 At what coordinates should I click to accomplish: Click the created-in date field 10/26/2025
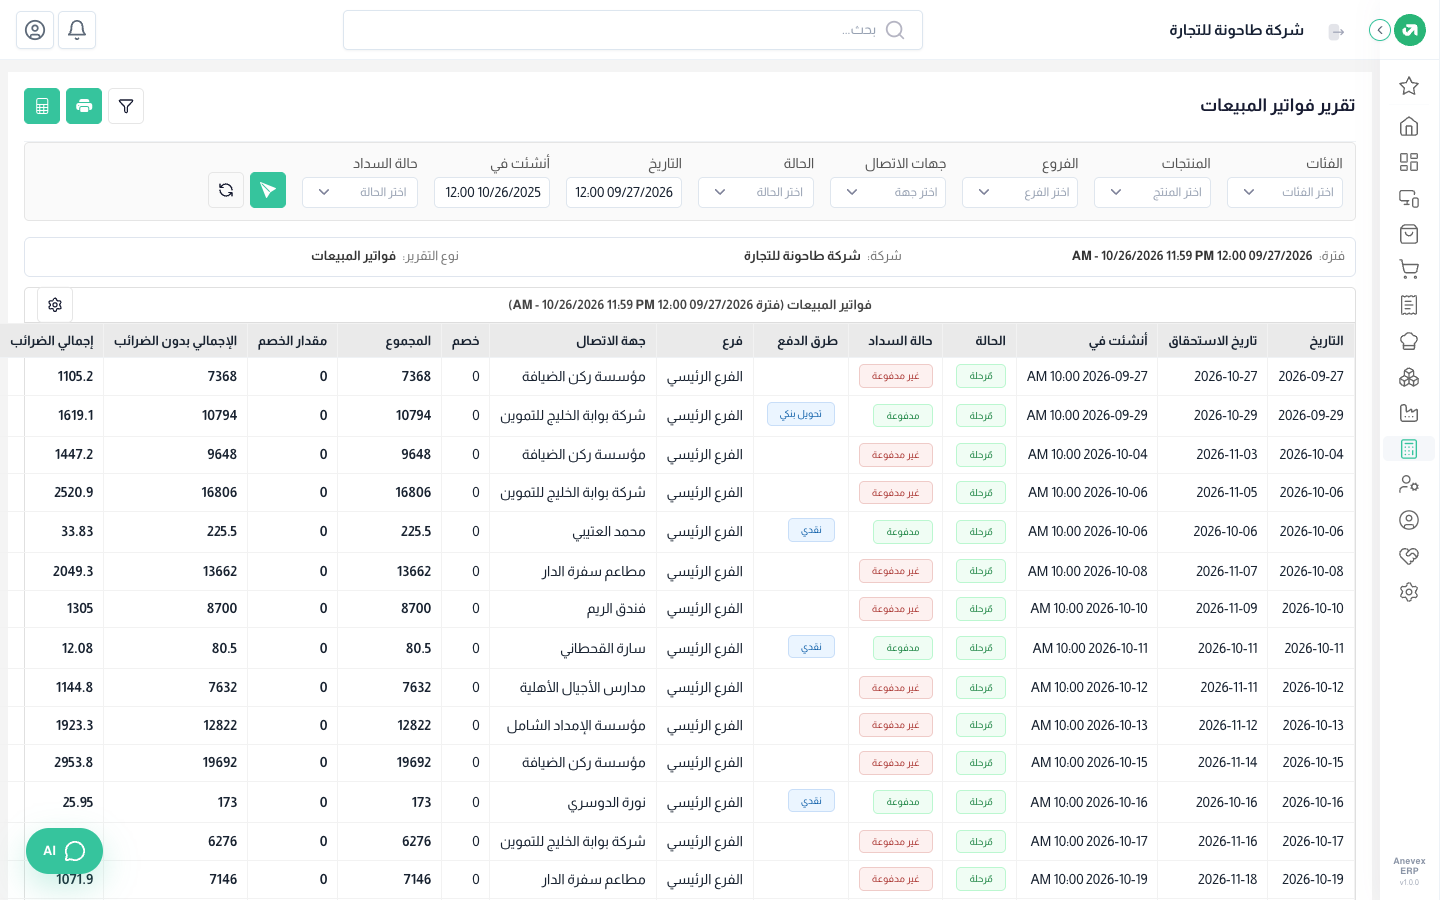click(492, 192)
